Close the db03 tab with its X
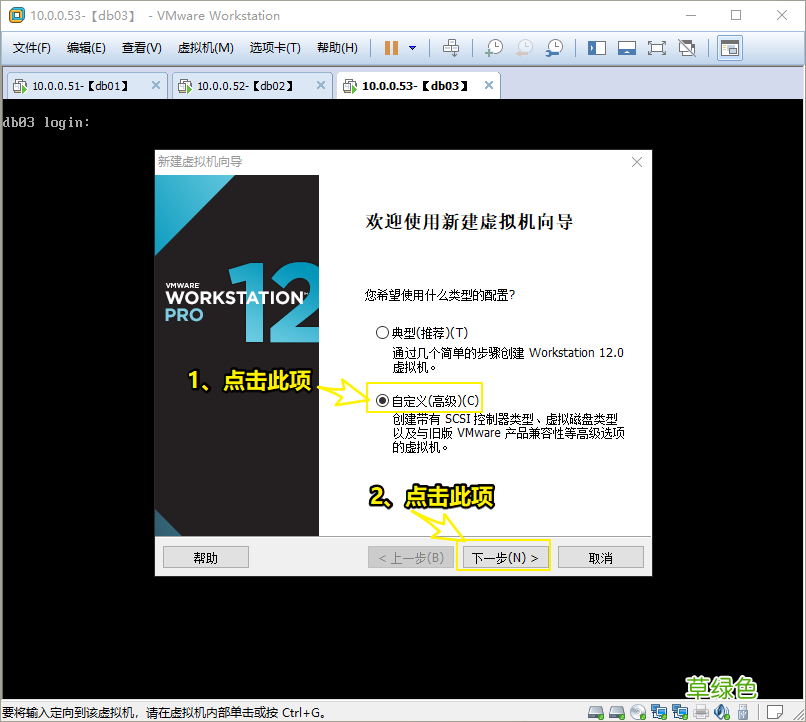The image size is (806, 722). 489,85
